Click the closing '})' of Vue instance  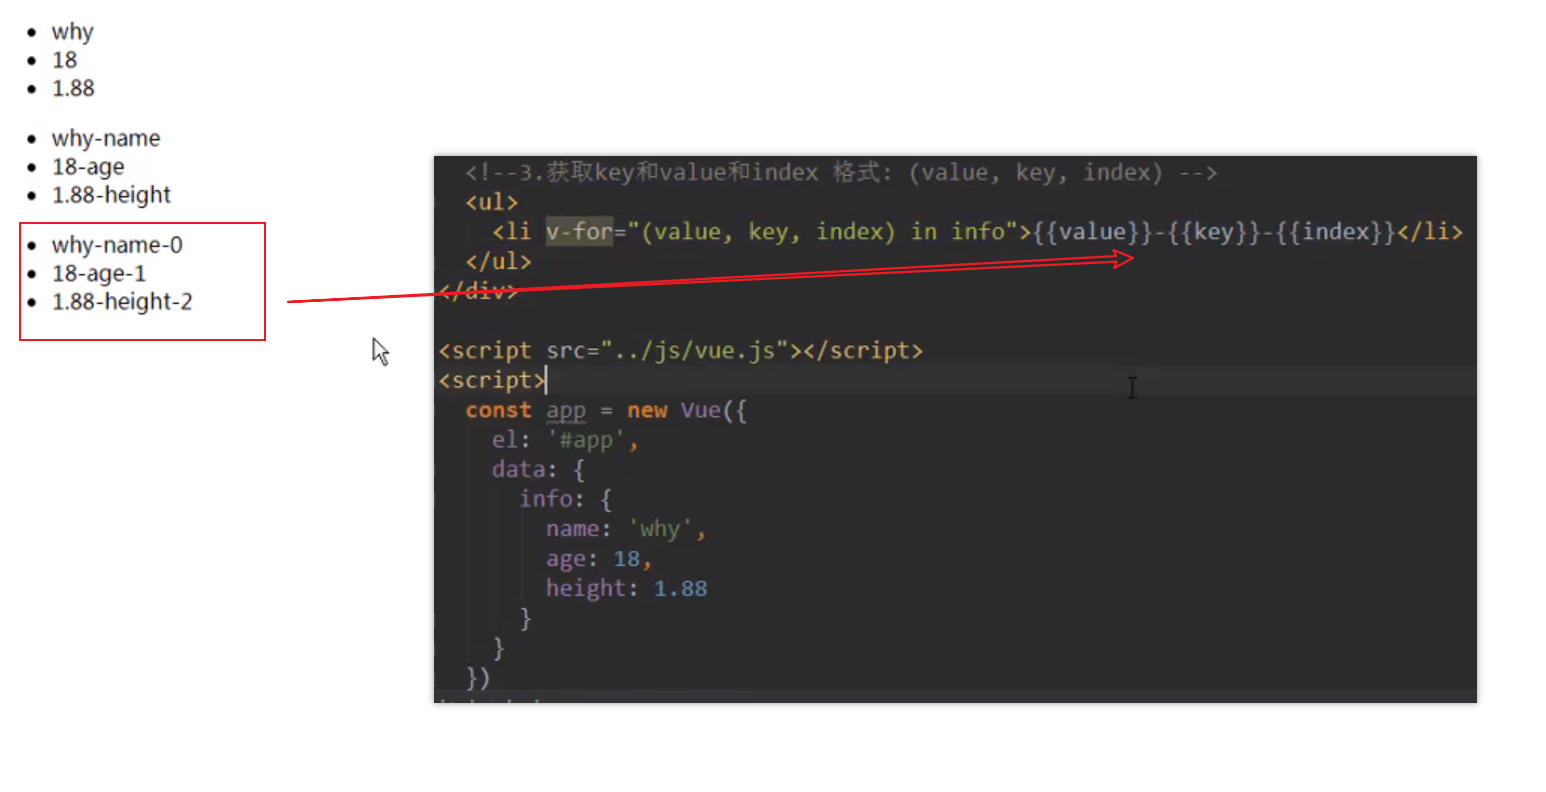point(478,677)
